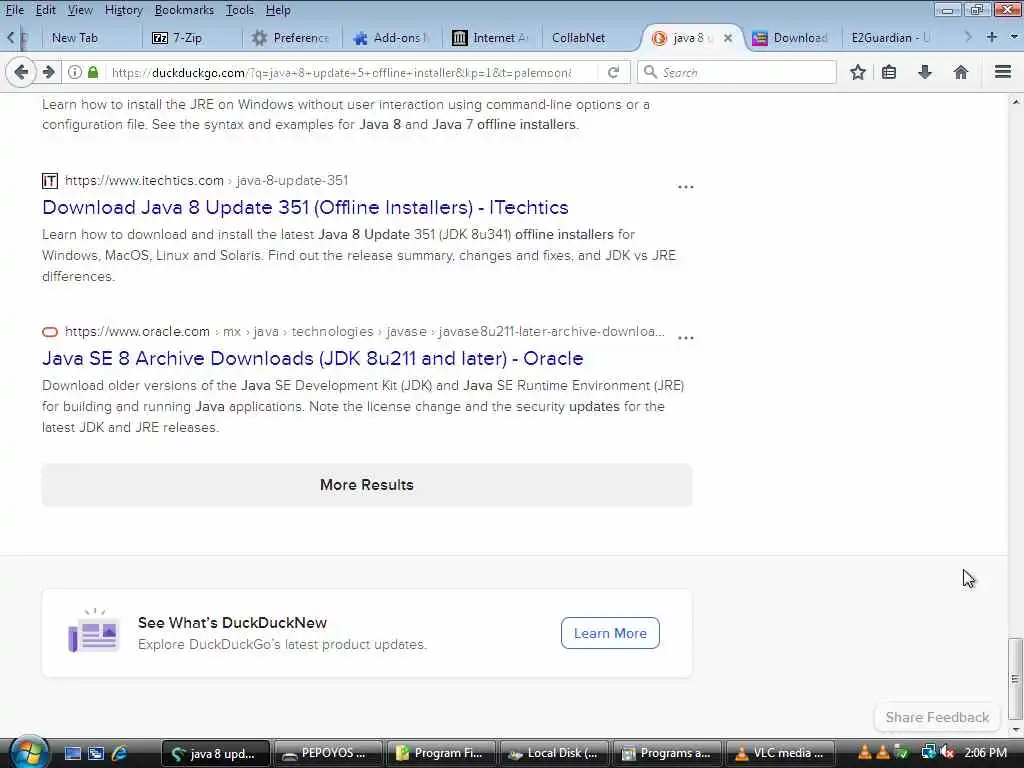
Task: List all tabs dropdown arrow
Action: coord(1014,37)
